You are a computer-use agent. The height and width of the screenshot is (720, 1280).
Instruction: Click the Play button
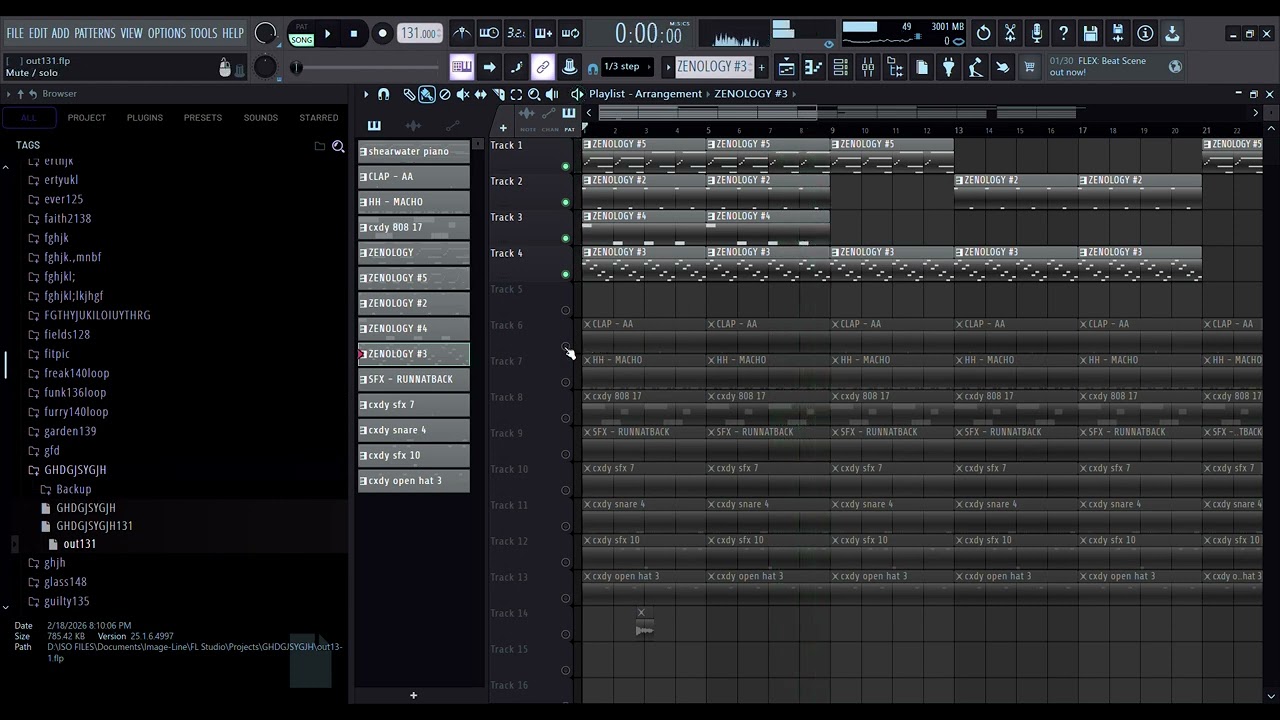[327, 33]
